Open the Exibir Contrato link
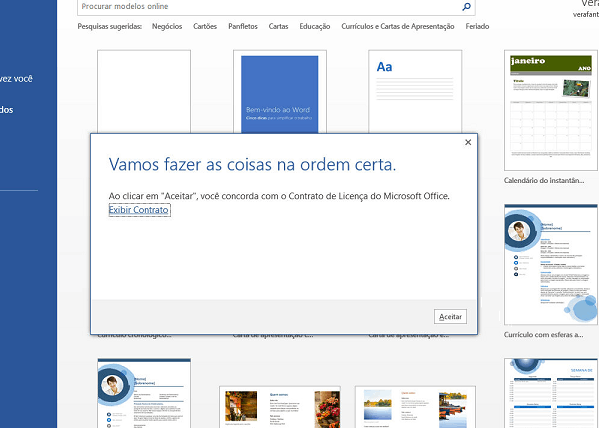 click(139, 210)
